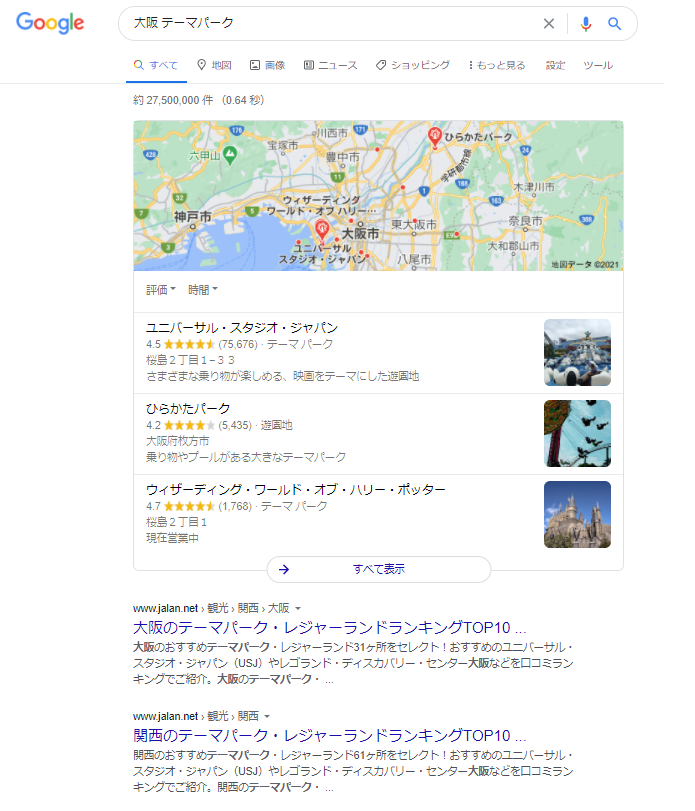The image size is (695, 811).
Task: Open 大阪のテーマパーク・レジャーランドランキングTOP10 result
Action: (329, 628)
